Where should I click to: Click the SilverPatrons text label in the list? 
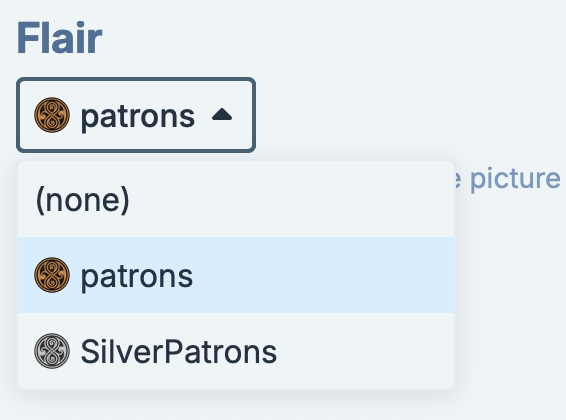click(x=179, y=351)
